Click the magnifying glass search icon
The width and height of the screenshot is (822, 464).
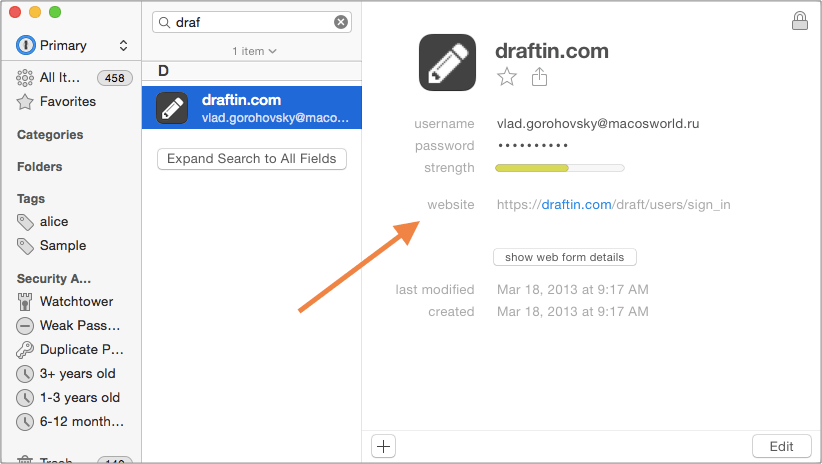click(x=164, y=23)
